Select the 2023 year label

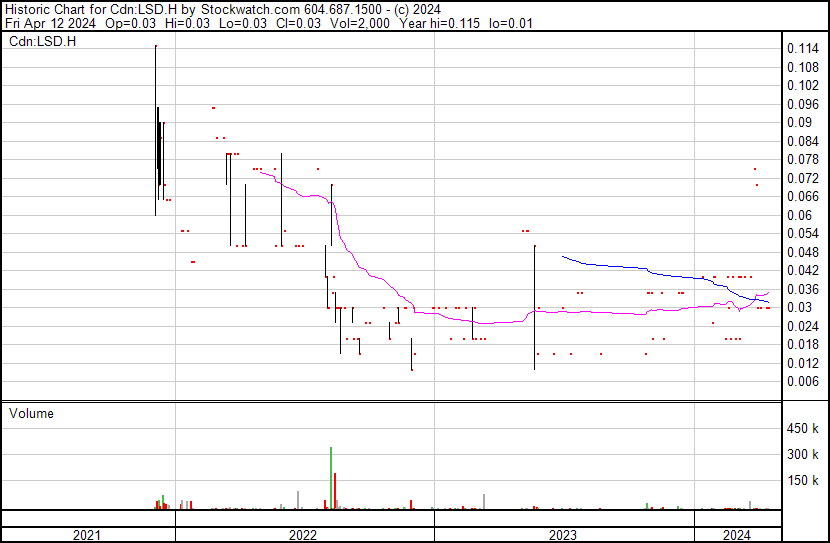coord(563,535)
